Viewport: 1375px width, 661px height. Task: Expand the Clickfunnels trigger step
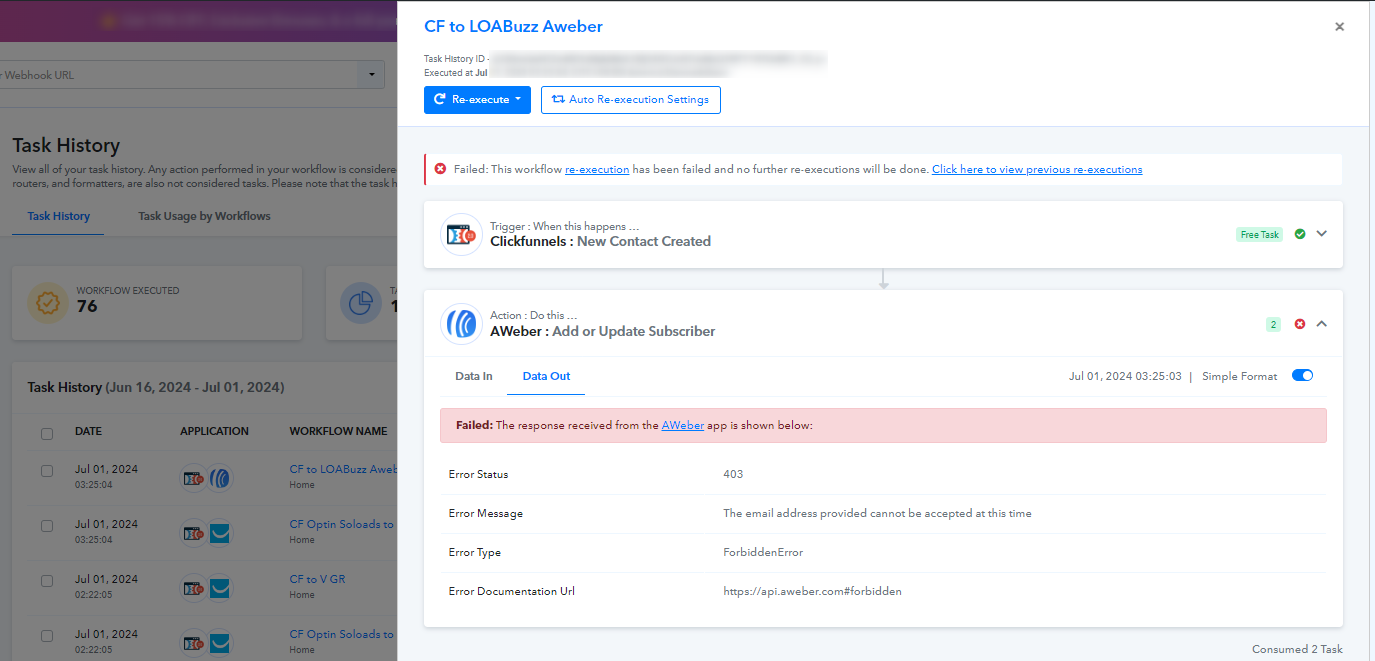1321,234
